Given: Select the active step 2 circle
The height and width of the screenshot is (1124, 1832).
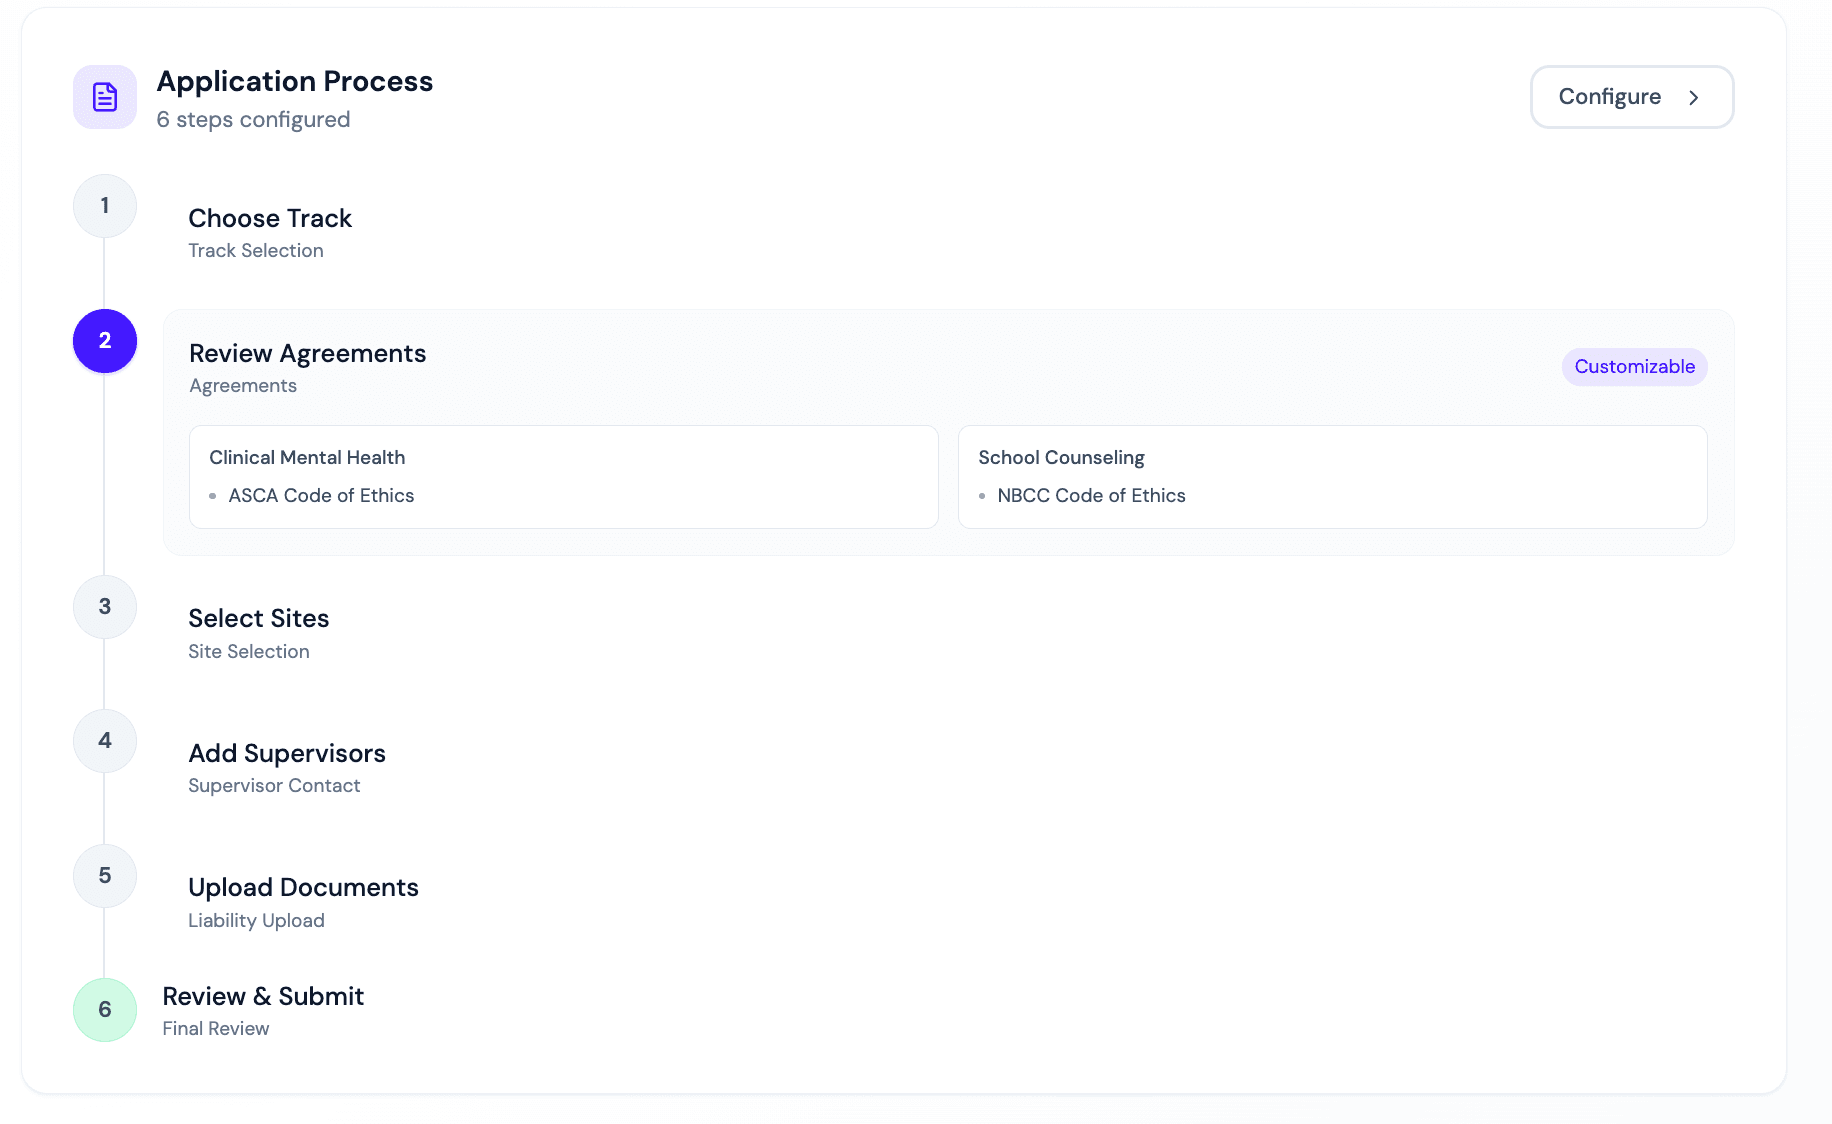Looking at the screenshot, I should tap(105, 341).
